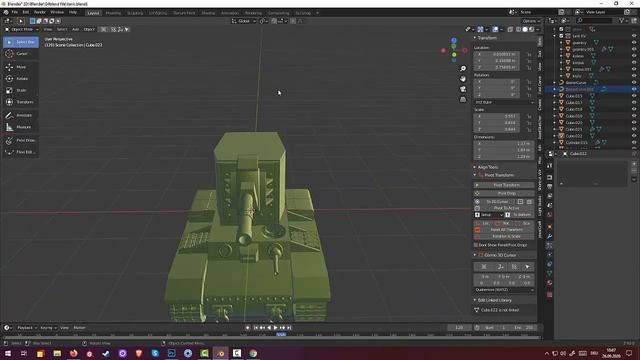Screen dimensions: 640x360
Task: Toggle X-ray view icon
Action: (x=510, y=29)
